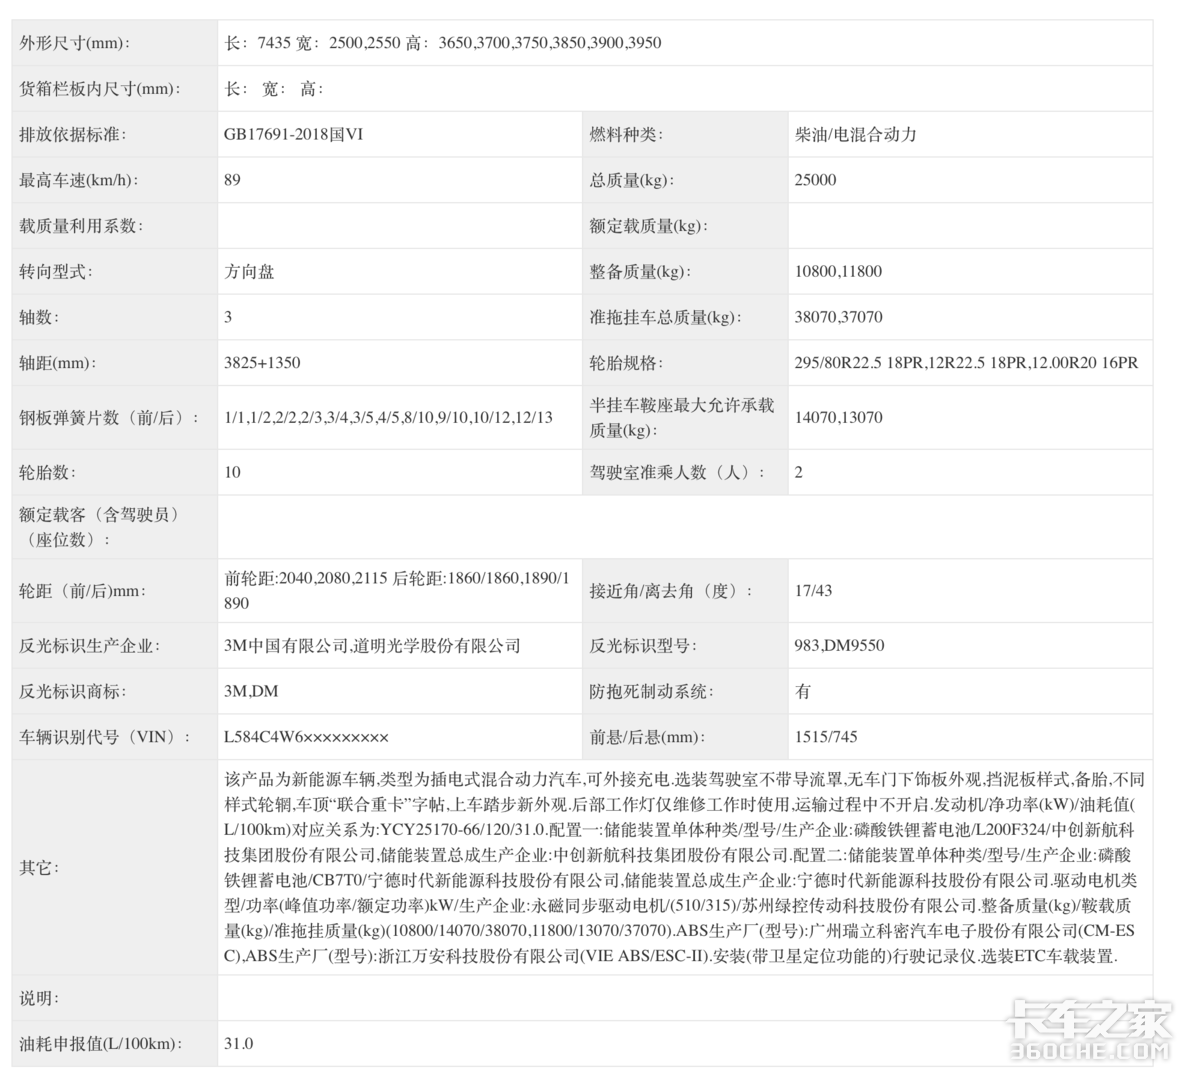Click the 半挂车鞍座最大允许承载质量 label
1200x1085 pixels.
(x=682, y=417)
